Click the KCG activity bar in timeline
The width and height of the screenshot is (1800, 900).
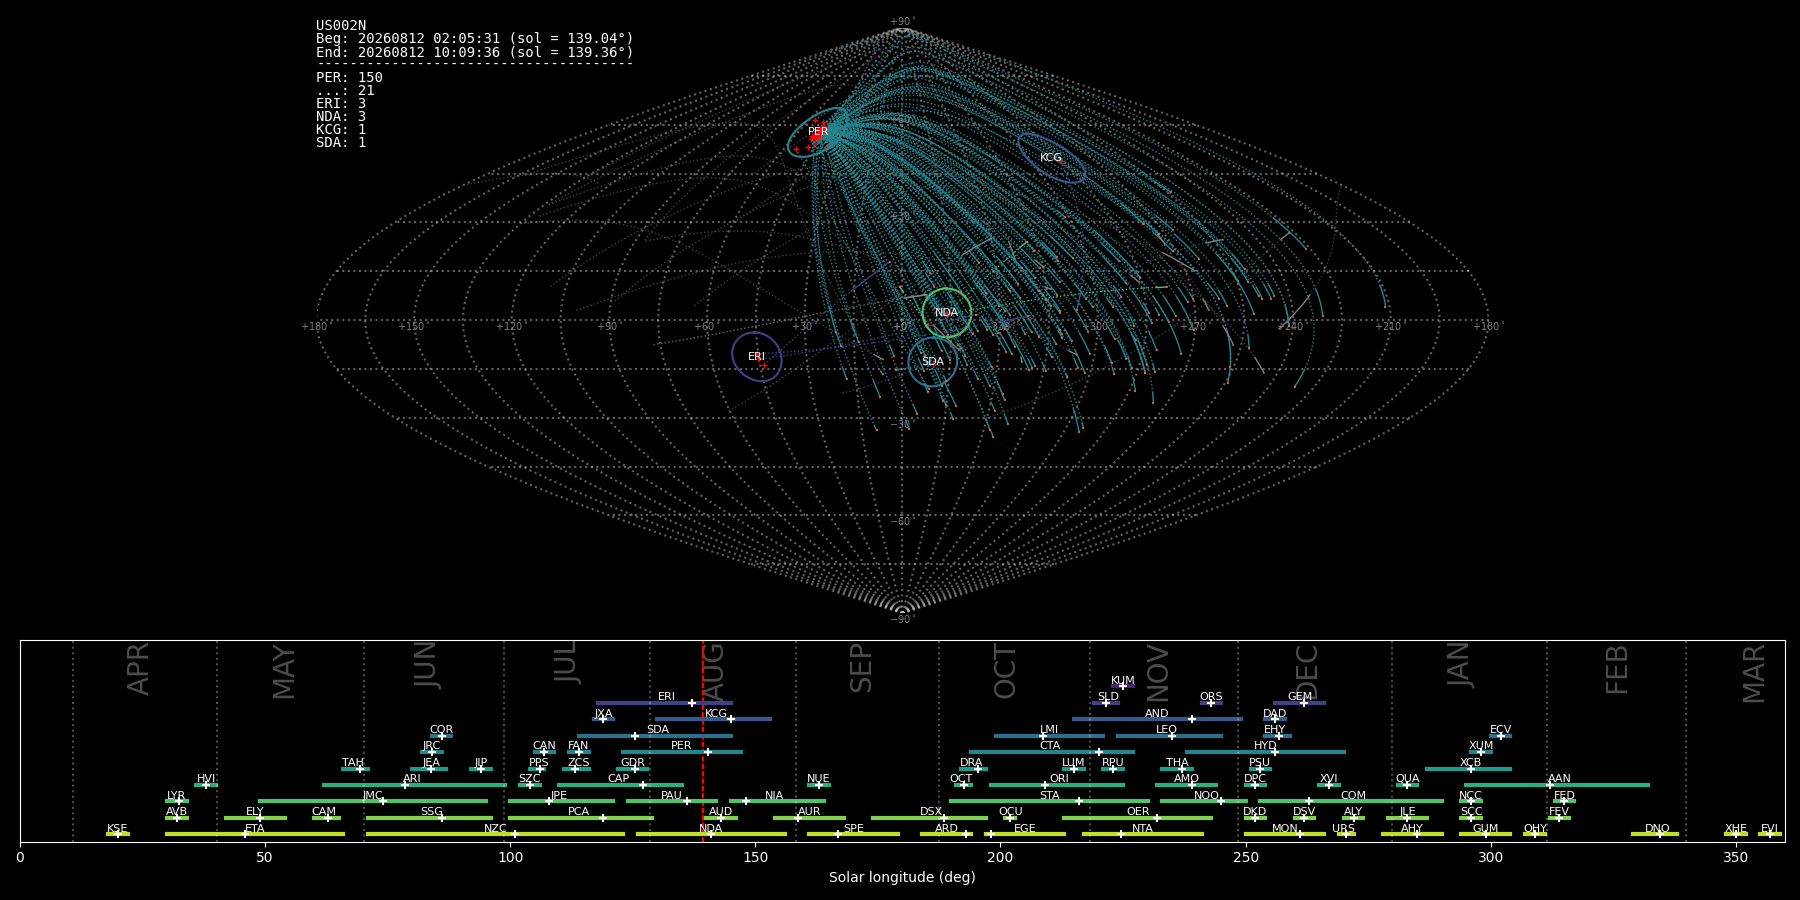(713, 719)
